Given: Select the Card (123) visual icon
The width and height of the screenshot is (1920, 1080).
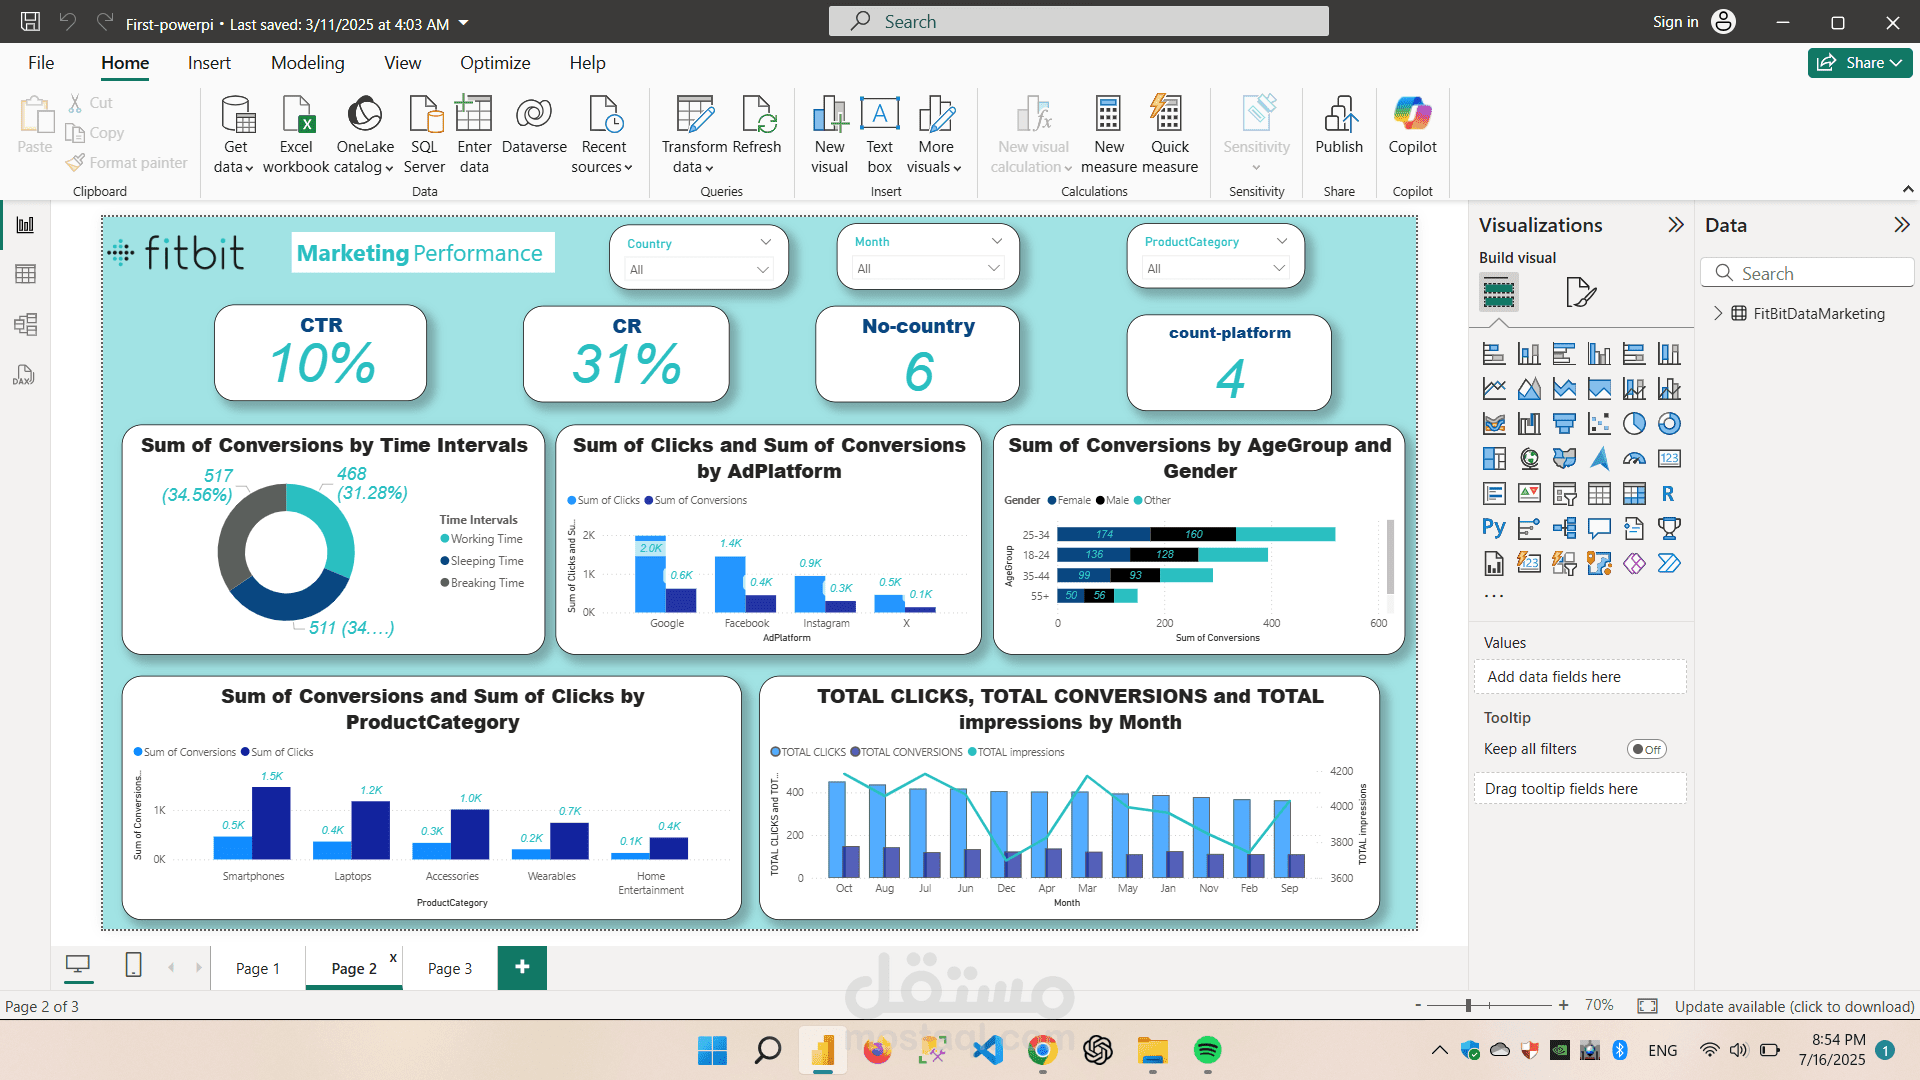Looking at the screenshot, I should pyautogui.click(x=1669, y=459).
